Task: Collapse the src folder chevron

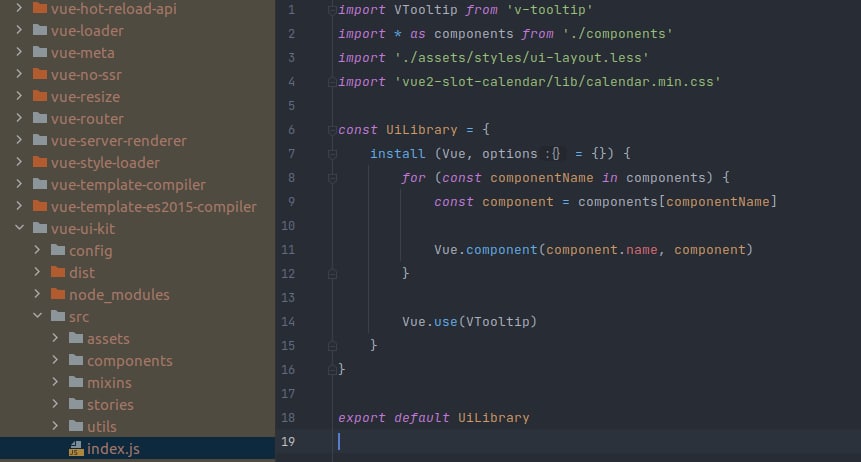Action: point(37,315)
